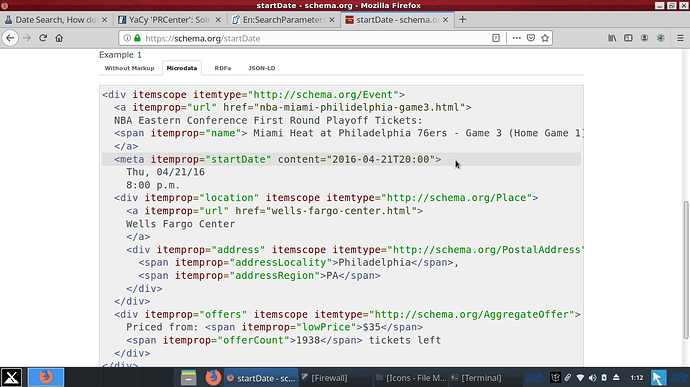Click the schema.org address bar
The height and width of the screenshot is (387, 690).
[x=308, y=38]
